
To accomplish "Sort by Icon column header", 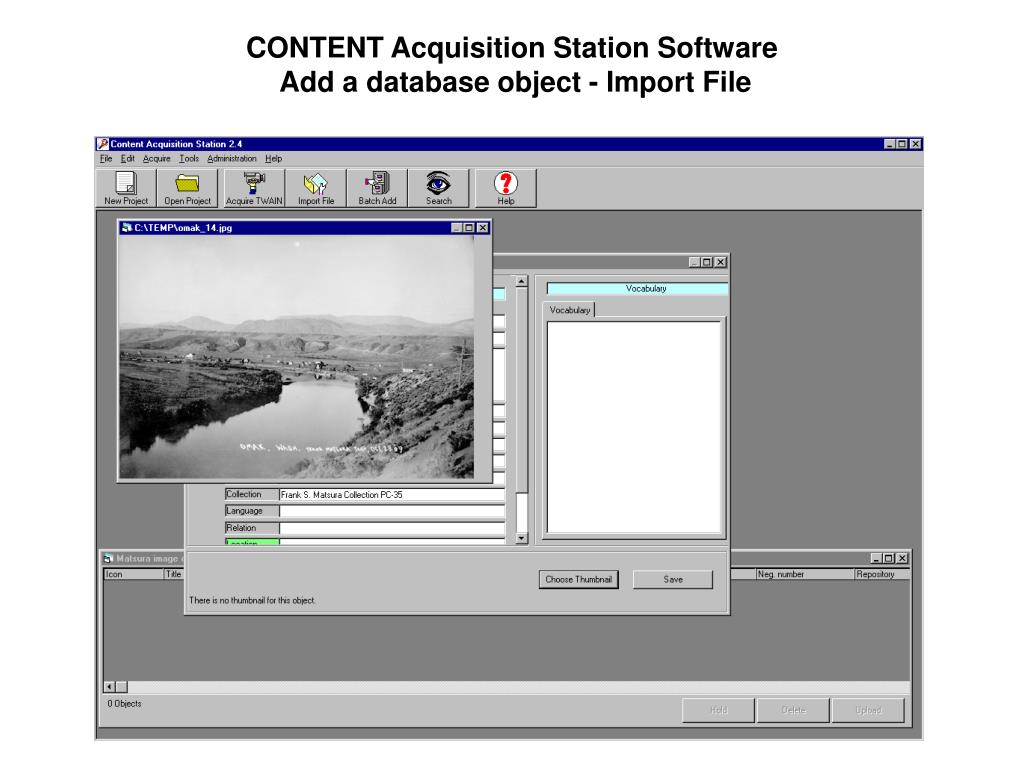I will [134, 575].
